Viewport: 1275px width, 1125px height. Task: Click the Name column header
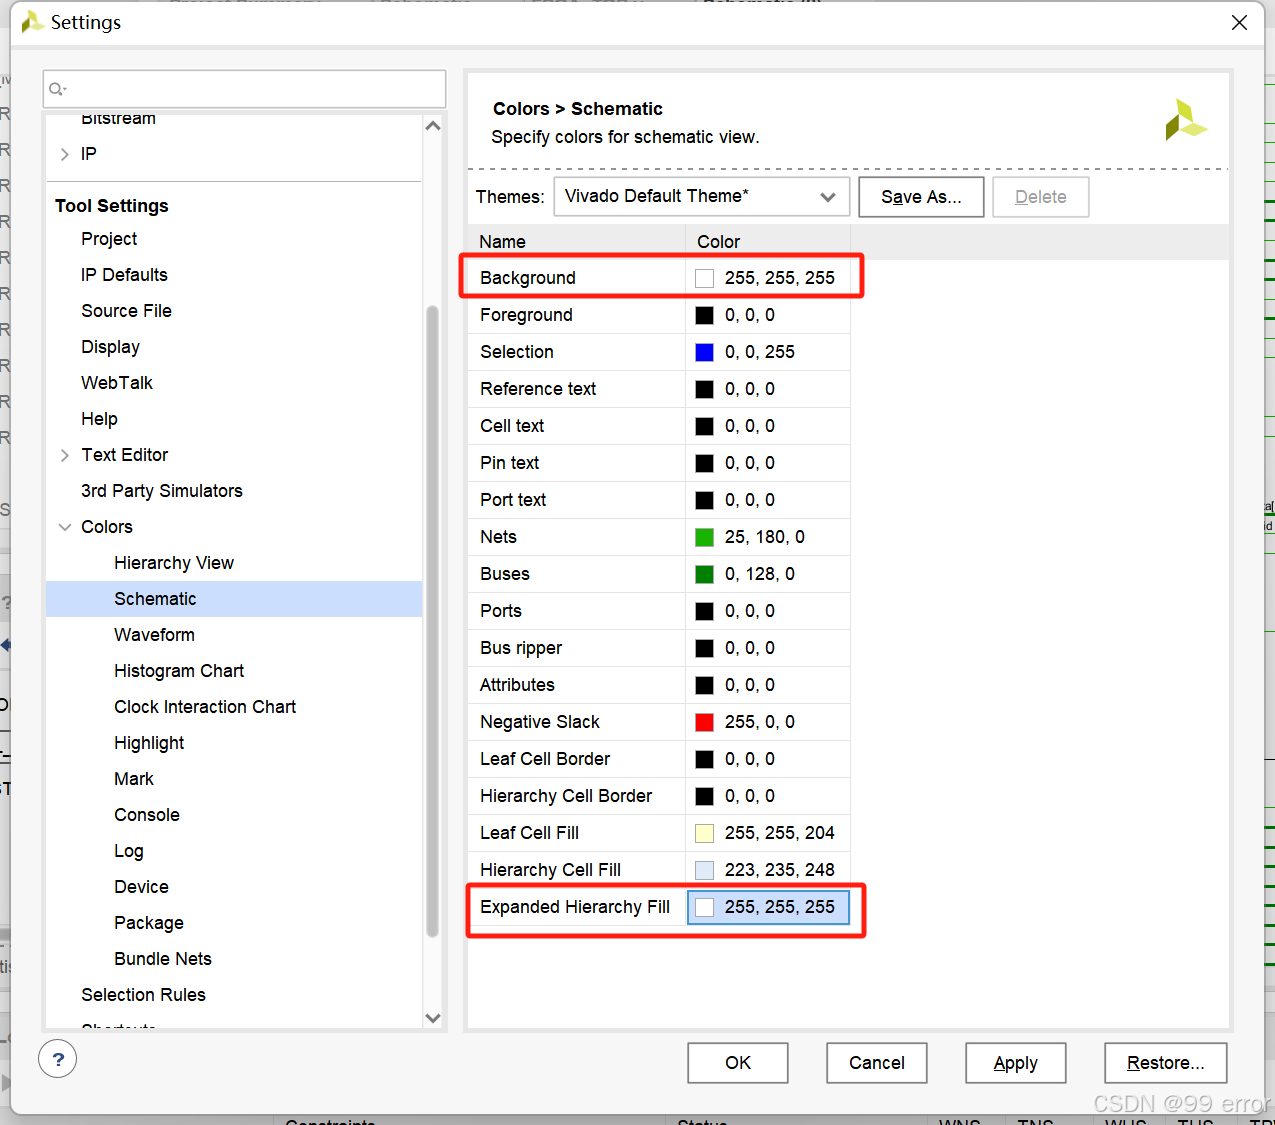(x=577, y=242)
